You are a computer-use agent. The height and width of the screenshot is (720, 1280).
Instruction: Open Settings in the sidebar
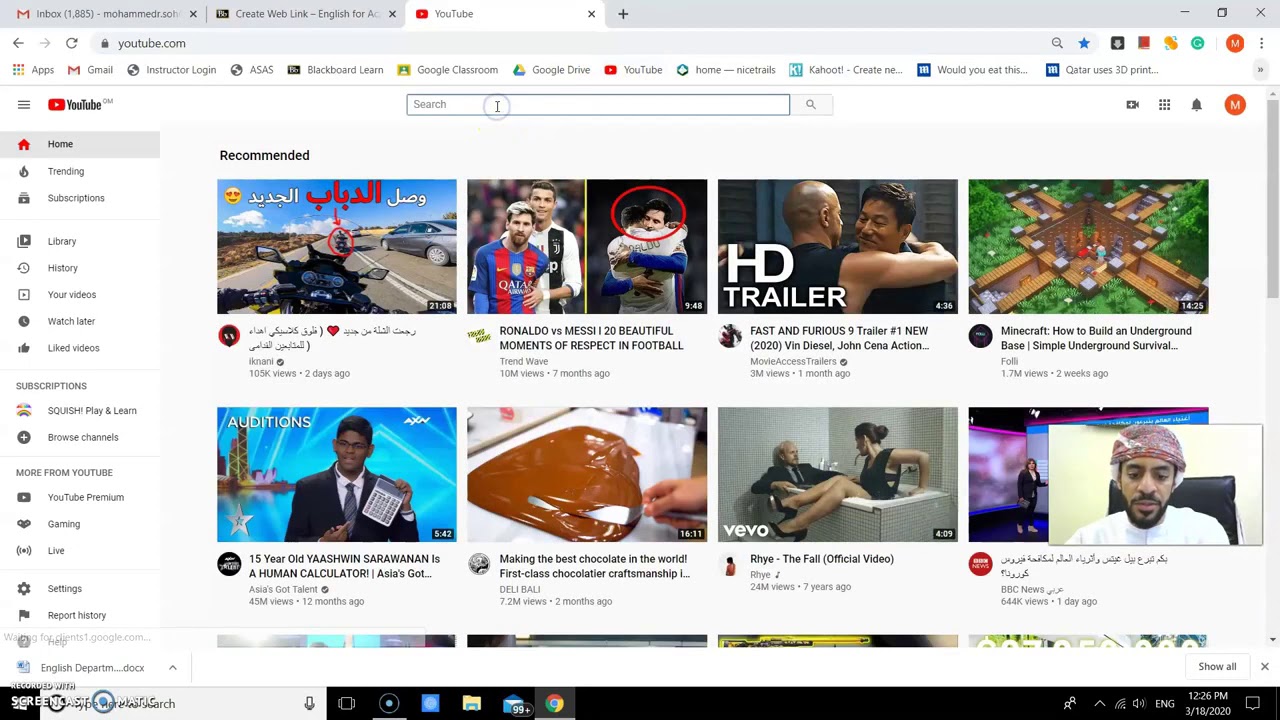[80, 589]
